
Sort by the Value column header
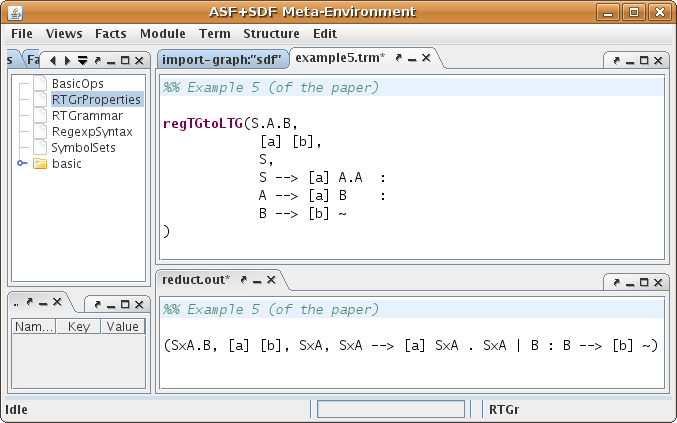pos(123,327)
